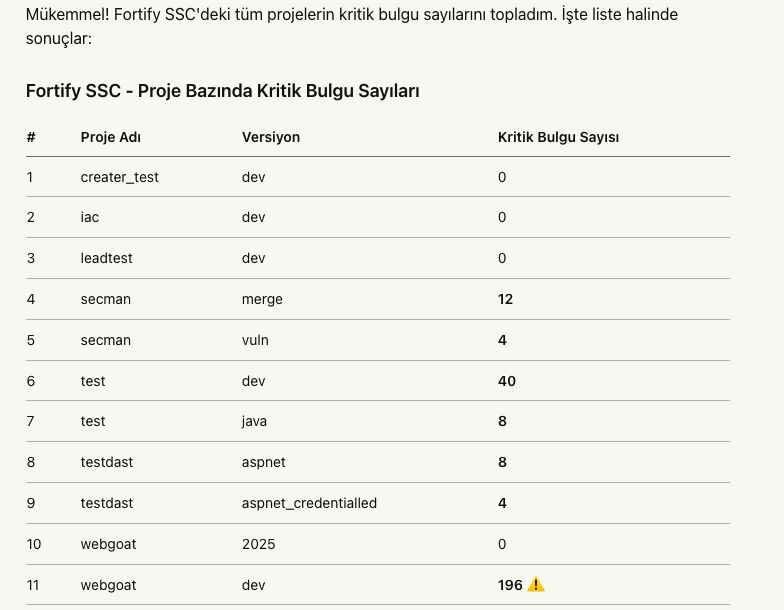This screenshot has height=610, width=784.
Task: Click the "iac" project name
Action: 90,217
